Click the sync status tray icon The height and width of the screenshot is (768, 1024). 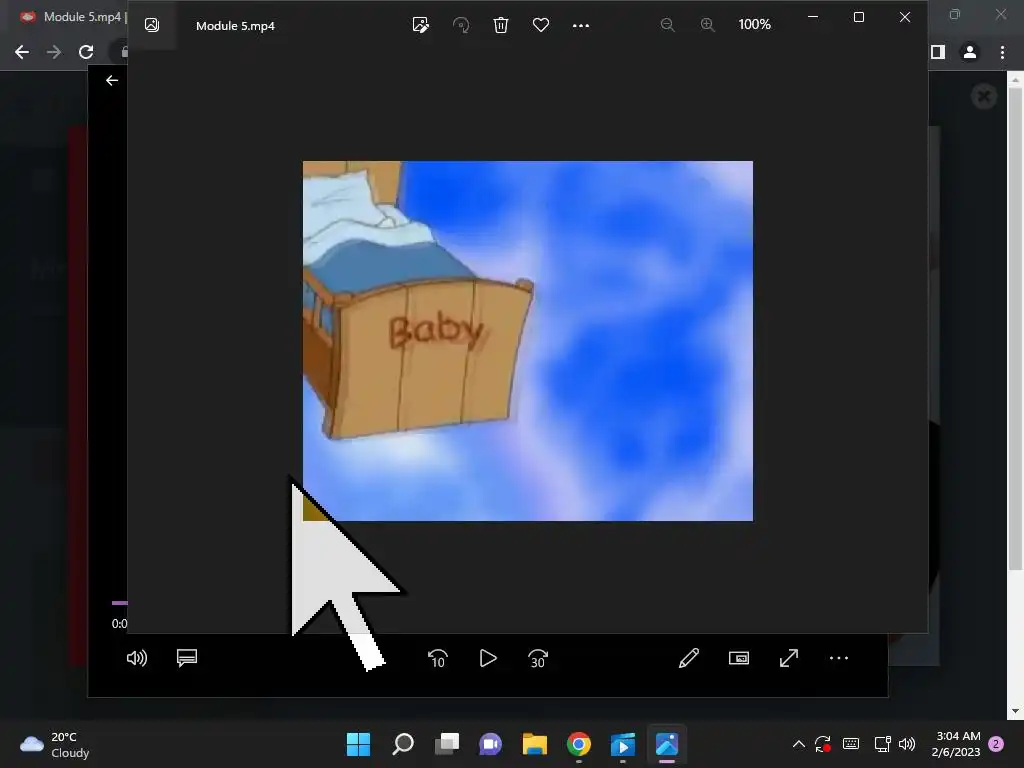click(x=823, y=744)
